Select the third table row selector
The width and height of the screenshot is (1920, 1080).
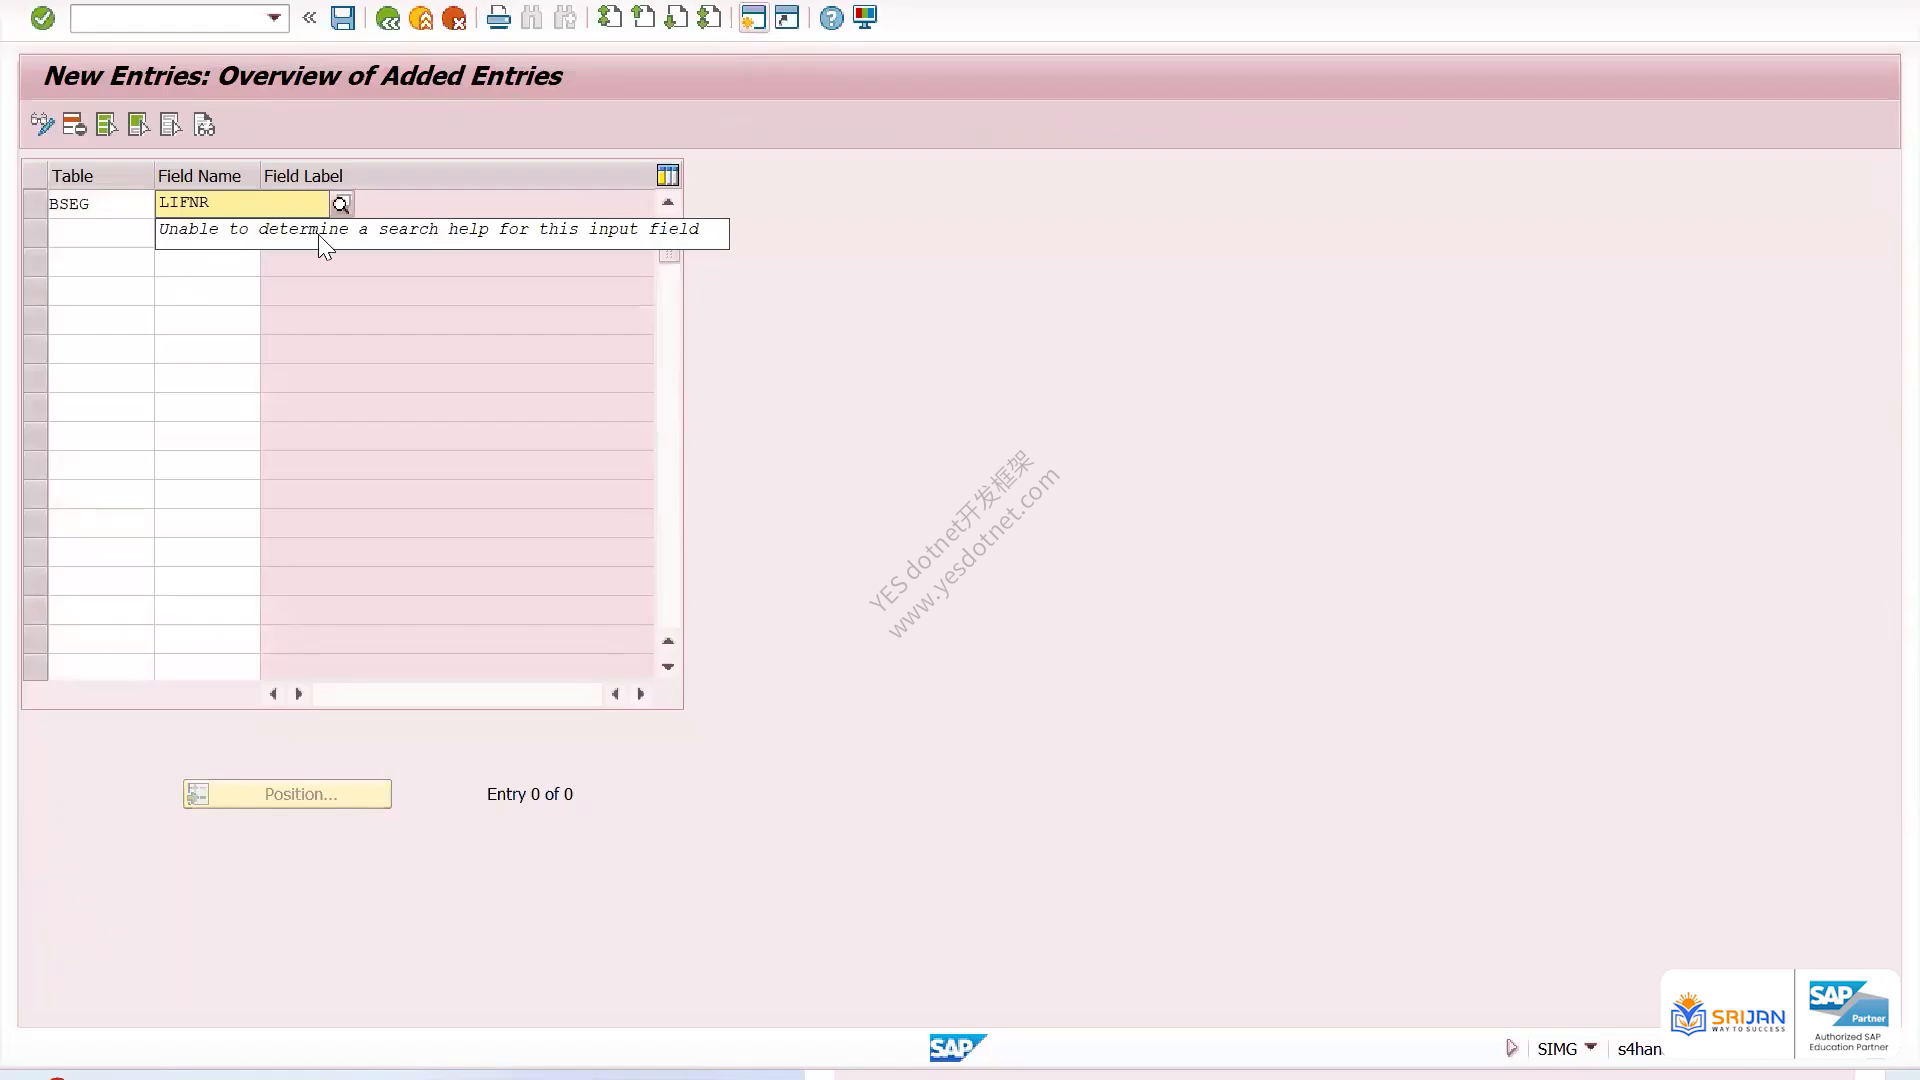[35, 262]
